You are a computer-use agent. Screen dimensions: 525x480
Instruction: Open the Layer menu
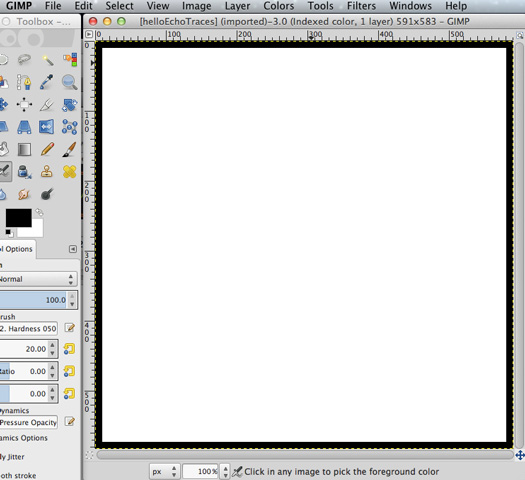[x=237, y=6]
